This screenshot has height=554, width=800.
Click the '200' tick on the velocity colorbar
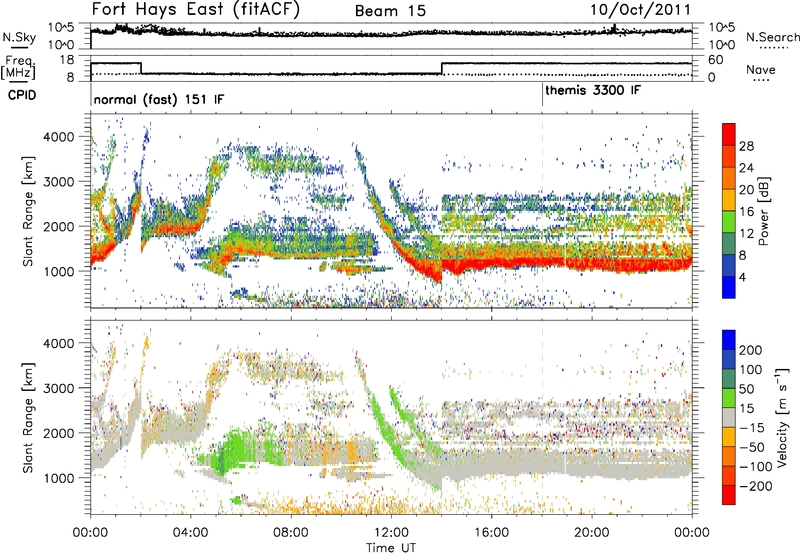pos(751,350)
